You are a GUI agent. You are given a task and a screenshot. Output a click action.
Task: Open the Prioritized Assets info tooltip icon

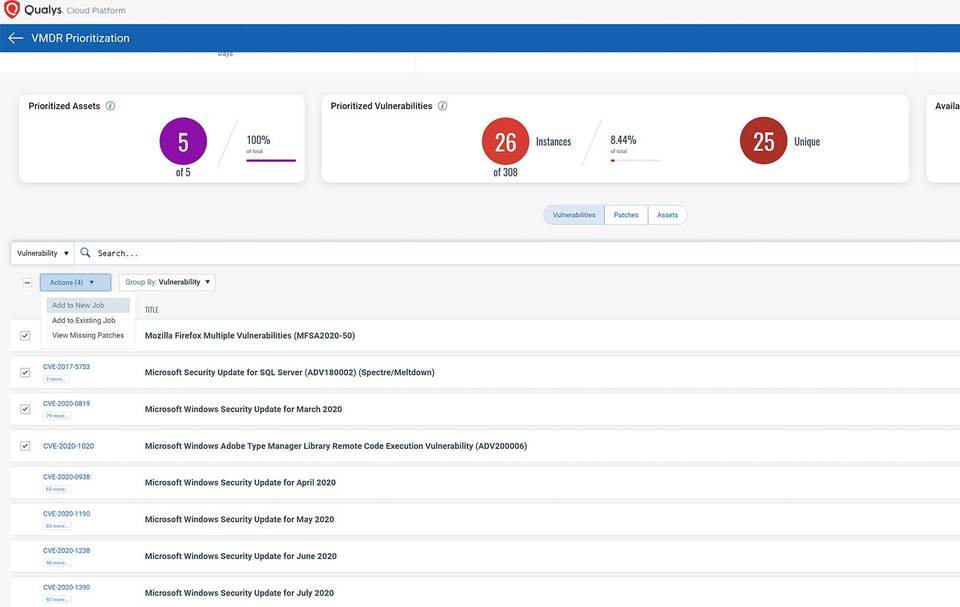111,105
